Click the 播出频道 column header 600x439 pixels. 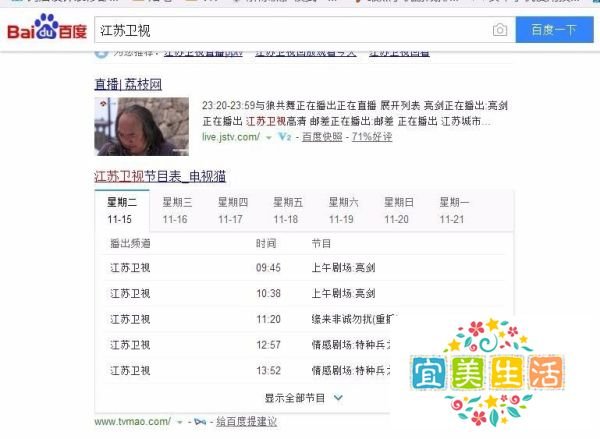[x=130, y=243]
